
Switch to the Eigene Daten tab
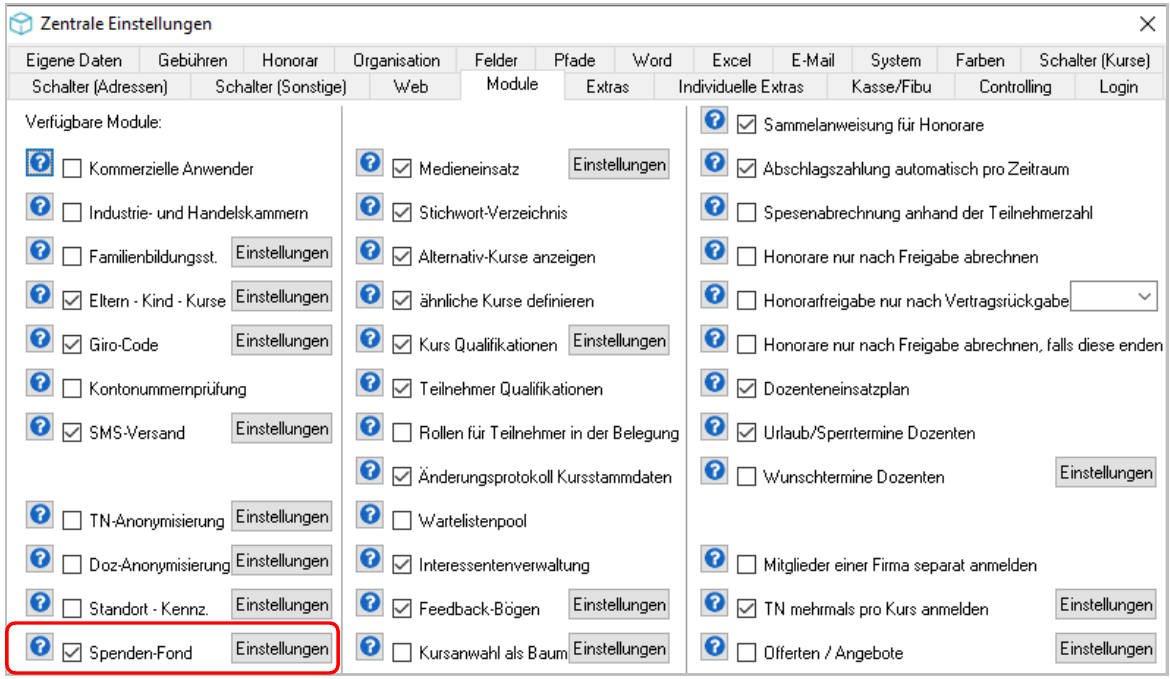(x=73, y=60)
